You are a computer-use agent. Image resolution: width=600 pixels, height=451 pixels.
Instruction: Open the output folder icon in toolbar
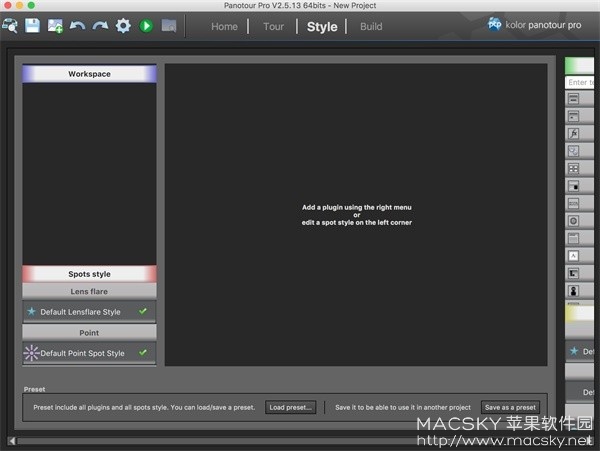click(169, 26)
